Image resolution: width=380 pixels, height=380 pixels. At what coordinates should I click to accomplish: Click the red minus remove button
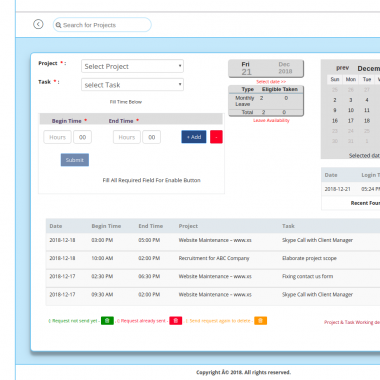click(216, 137)
